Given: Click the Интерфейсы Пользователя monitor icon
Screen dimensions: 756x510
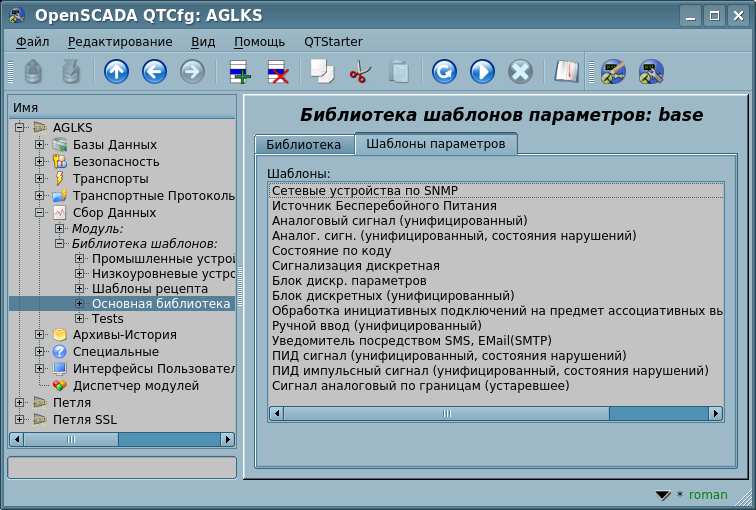Looking at the screenshot, I should click(x=59, y=368).
